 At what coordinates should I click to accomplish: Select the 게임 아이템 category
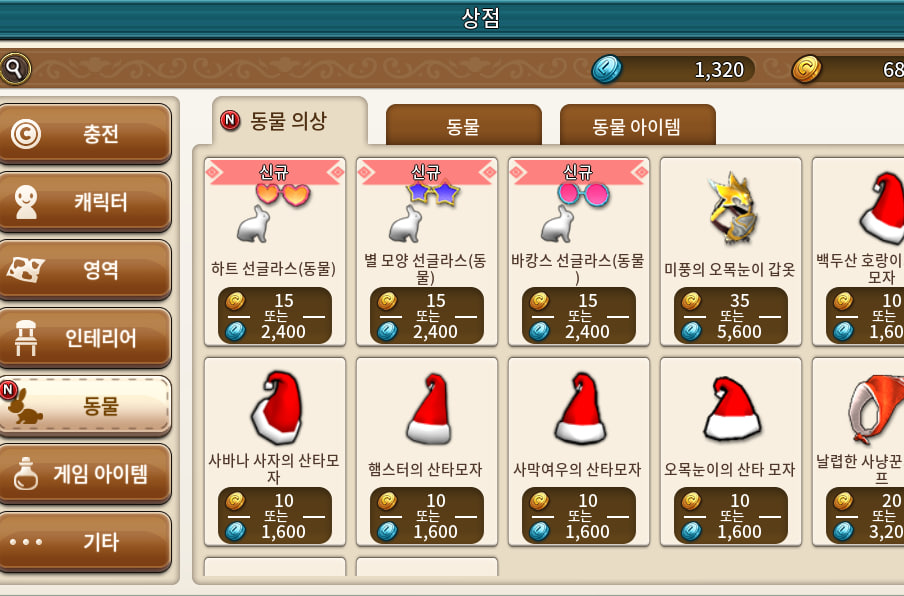point(86,474)
